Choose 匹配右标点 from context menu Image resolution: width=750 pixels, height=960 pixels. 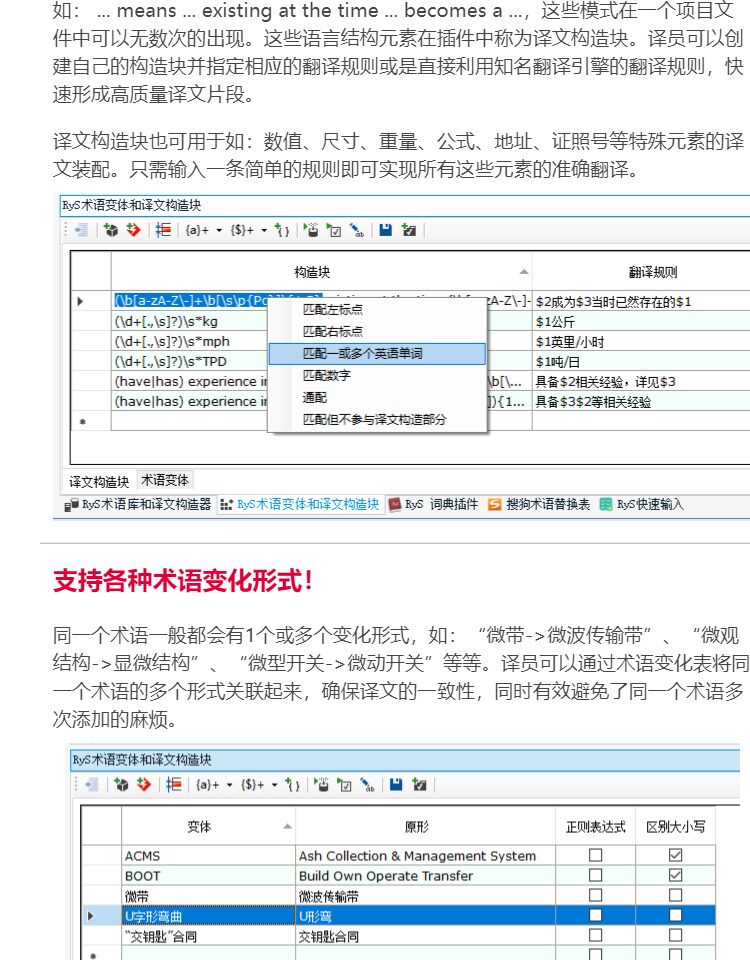[x=377, y=332]
